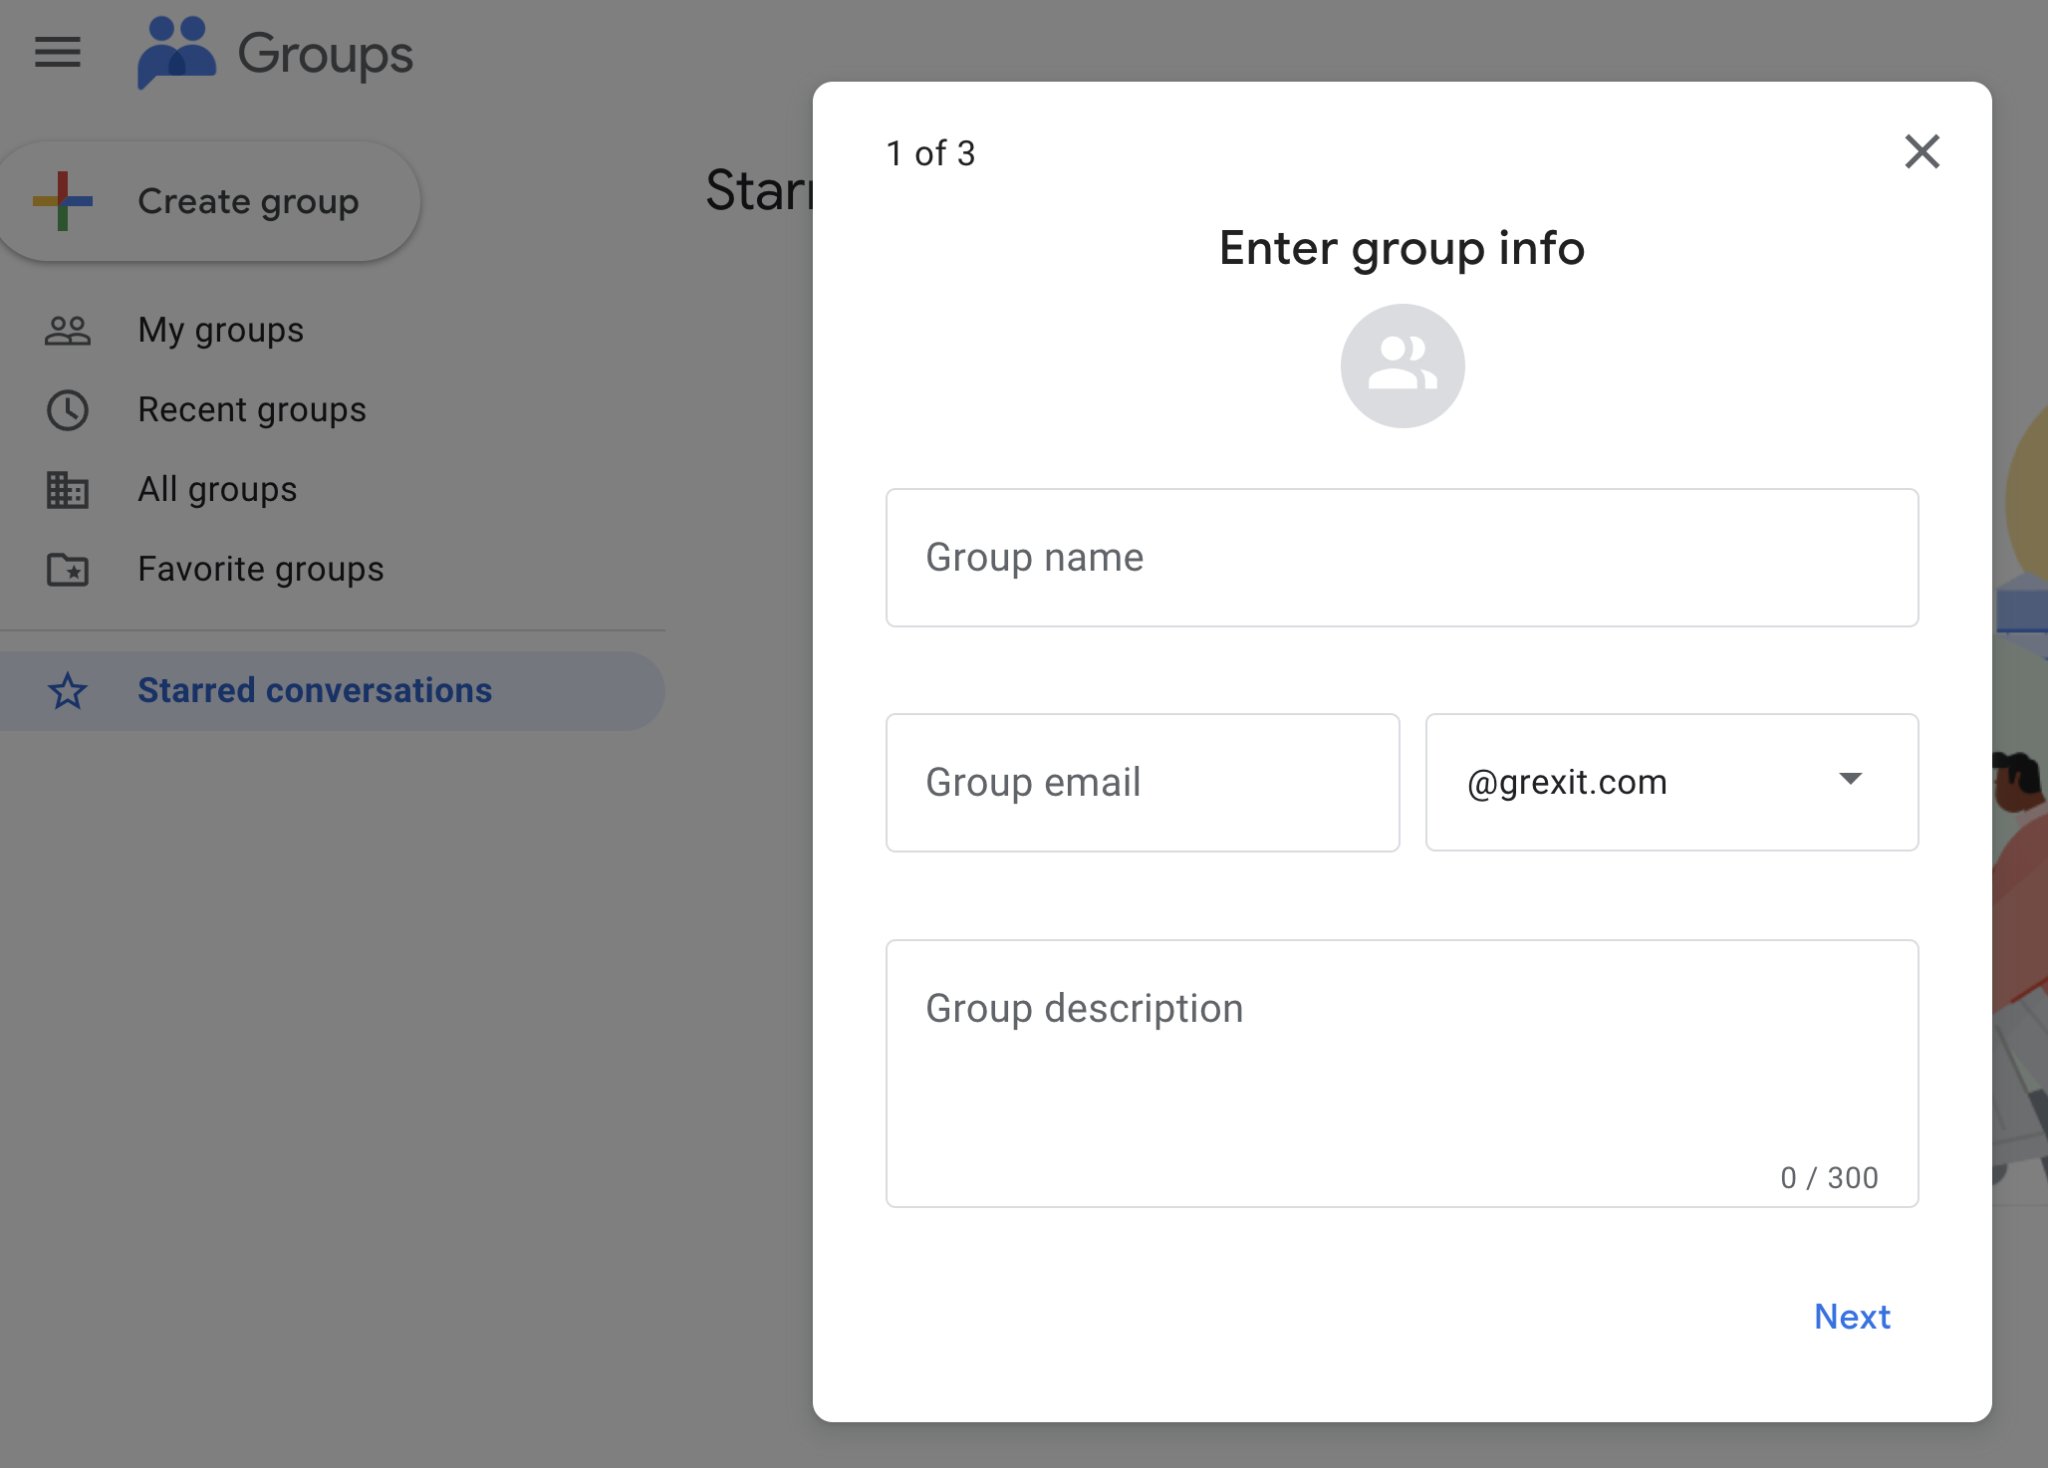Click the group avatar placeholder icon
The image size is (2048, 1468).
1400,365
